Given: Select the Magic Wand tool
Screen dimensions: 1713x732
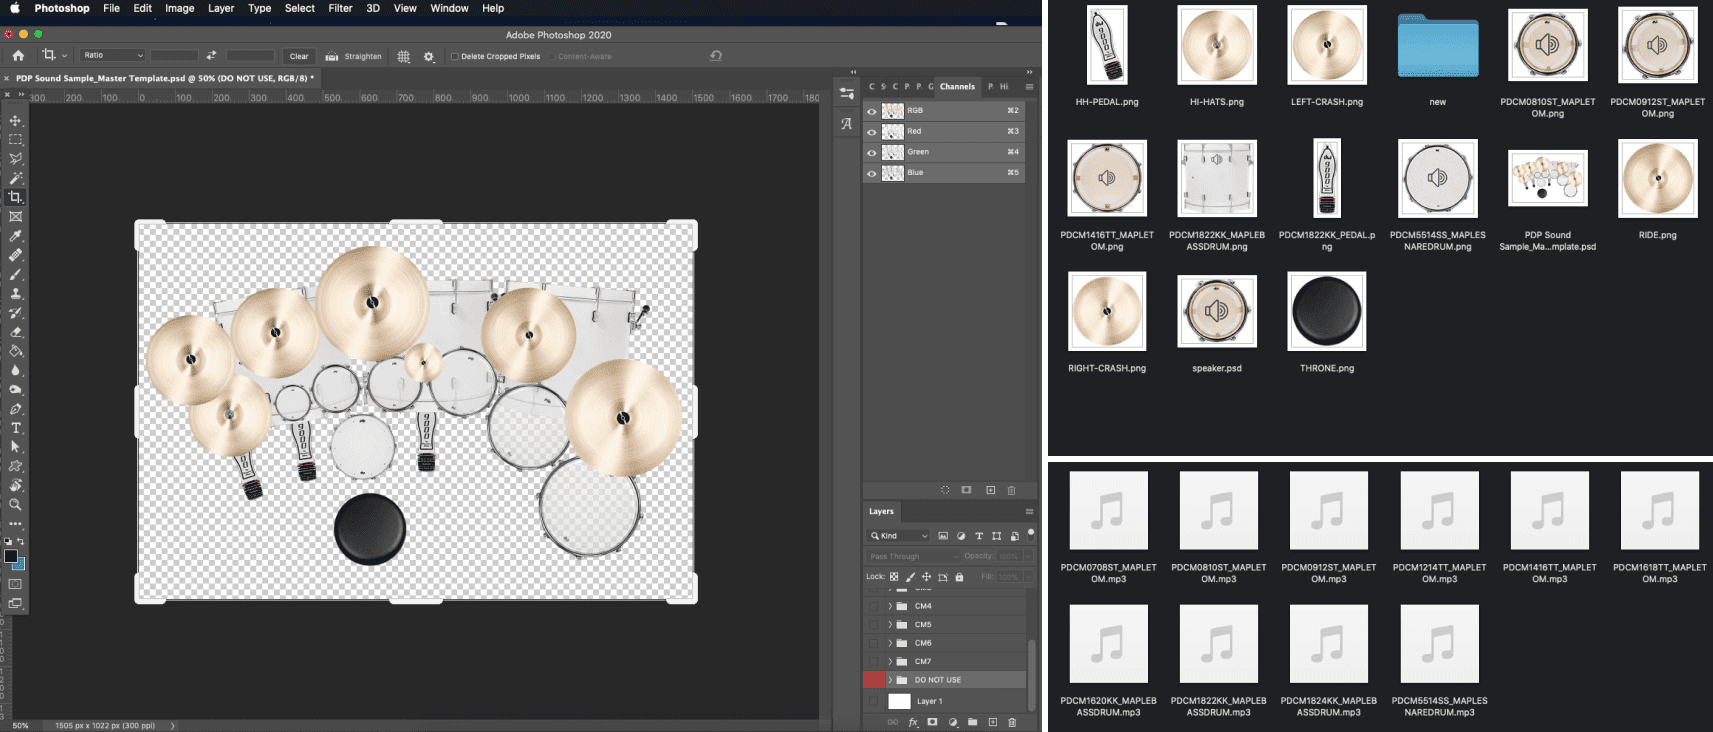Looking at the screenshot, I should pos(15,178).
